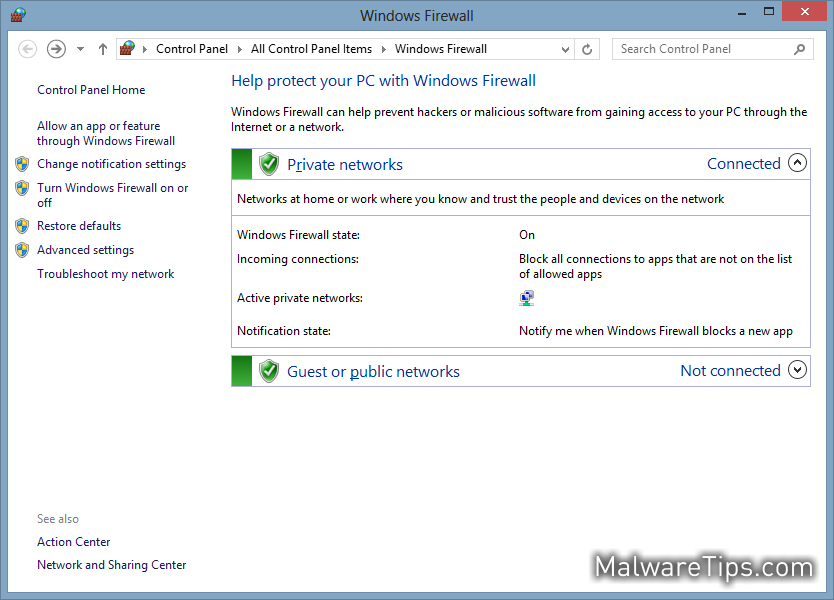
Task: Expand arrow after Control Panel breadcrumb
Action: (x=239, y=49)
